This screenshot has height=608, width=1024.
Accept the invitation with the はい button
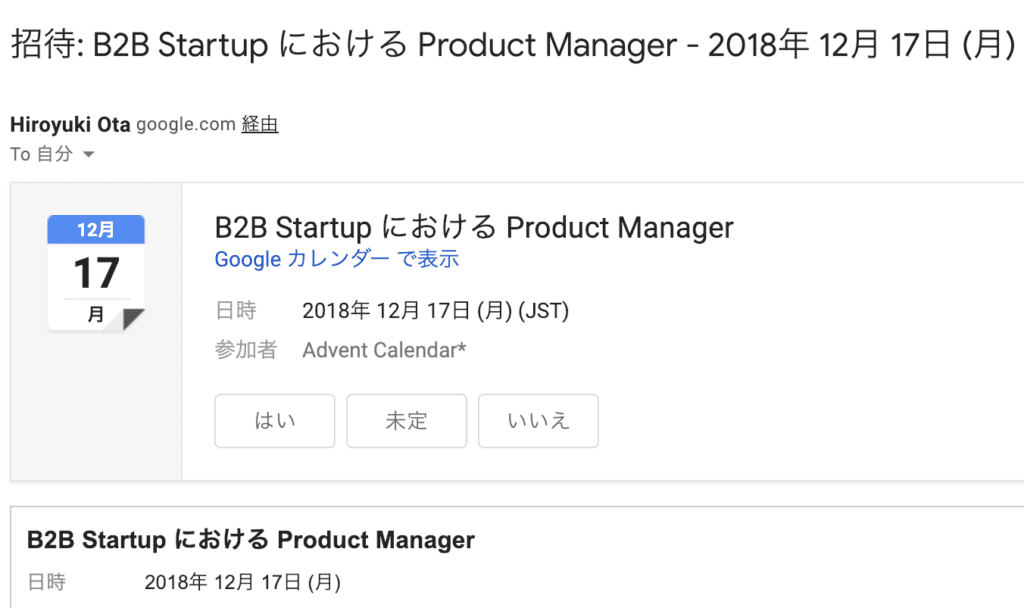coord(275,421)
